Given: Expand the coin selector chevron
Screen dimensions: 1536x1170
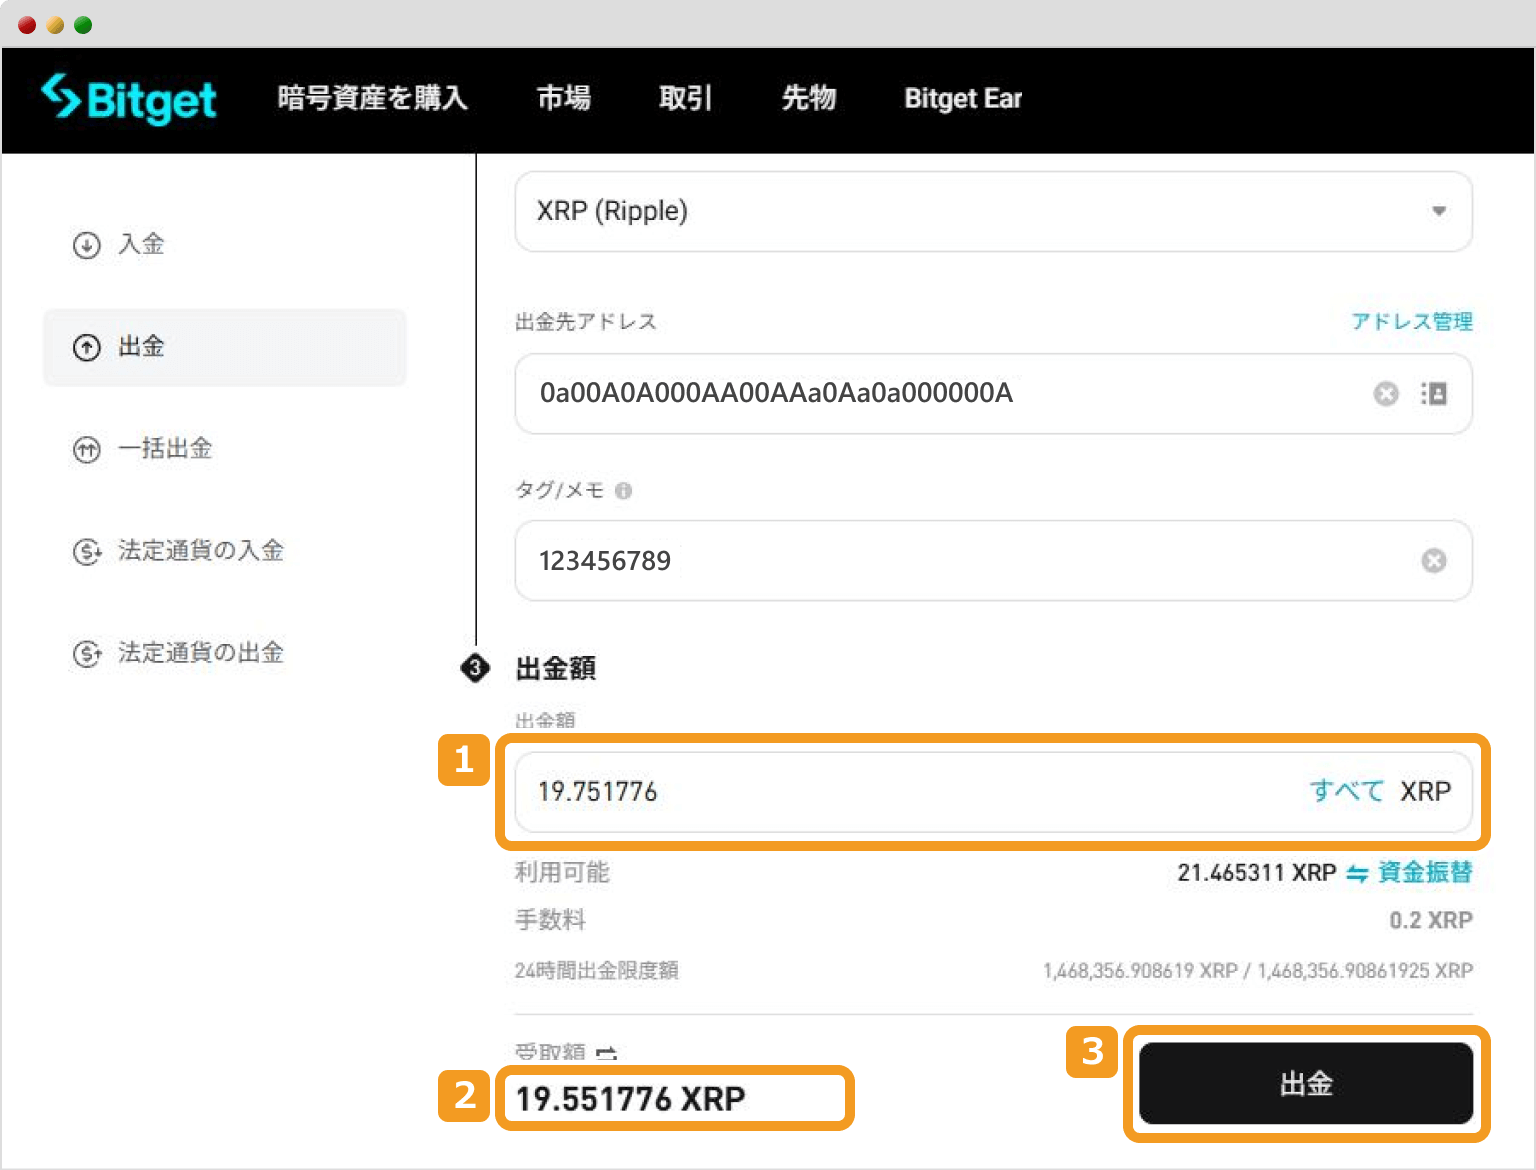Looking at the screenshot, I should (x=1438, y=211).
